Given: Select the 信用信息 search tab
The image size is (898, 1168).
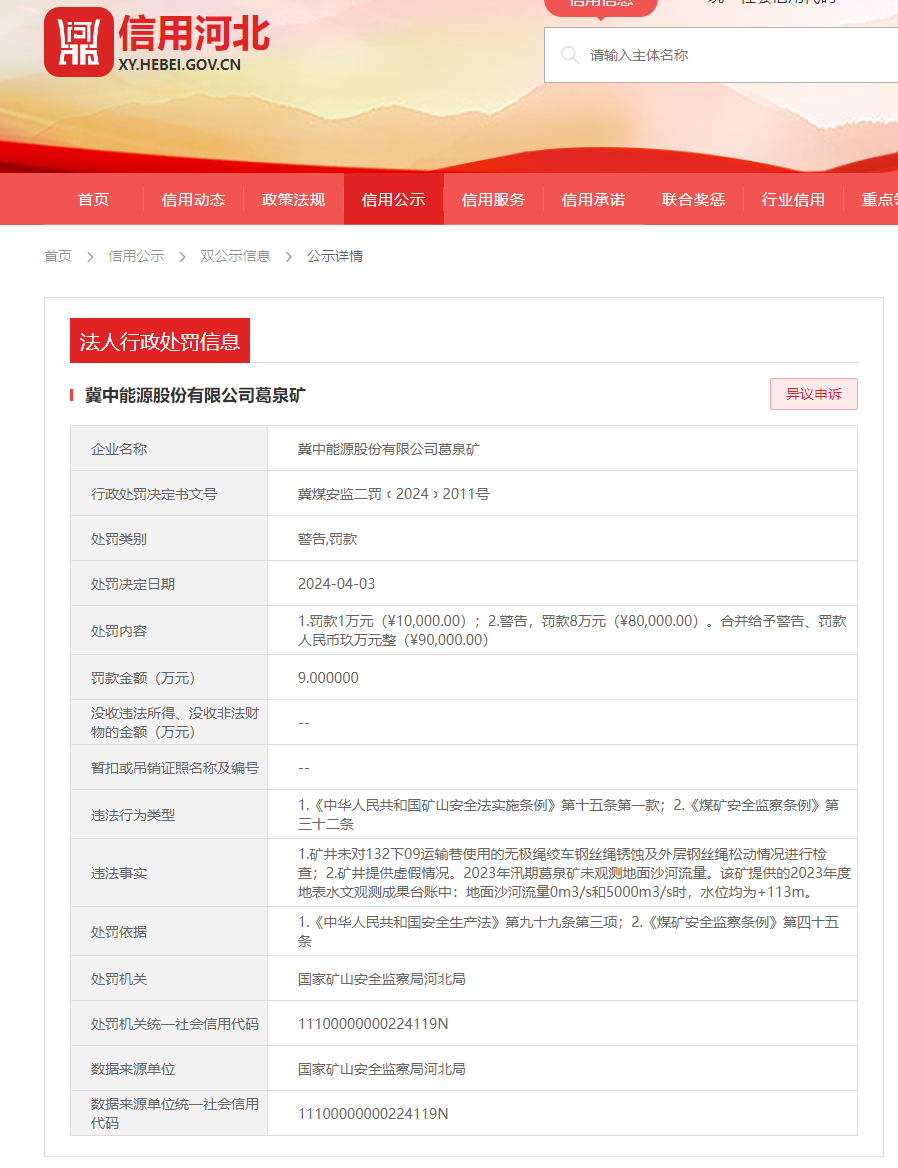Looking at the screenshot, I should (601, 5).
